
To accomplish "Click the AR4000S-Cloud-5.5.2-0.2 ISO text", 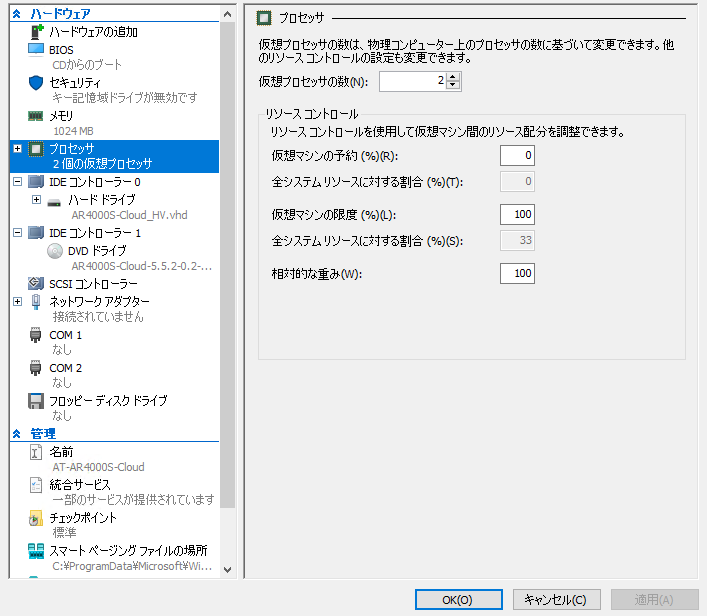I will [142, 266].
